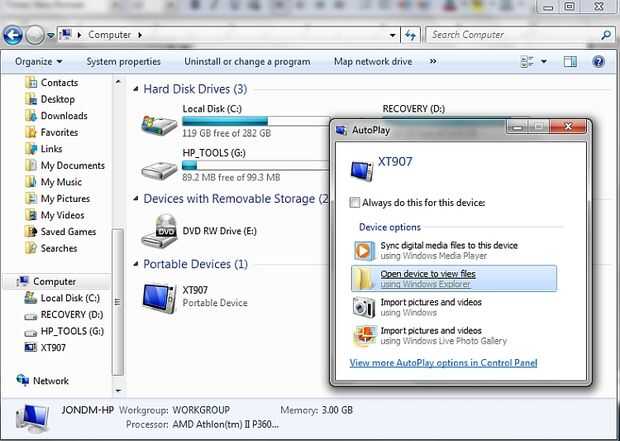Click the navigation pane scroll down arrow
Viewport: 620px width, 441px height.
coord(118,390)
